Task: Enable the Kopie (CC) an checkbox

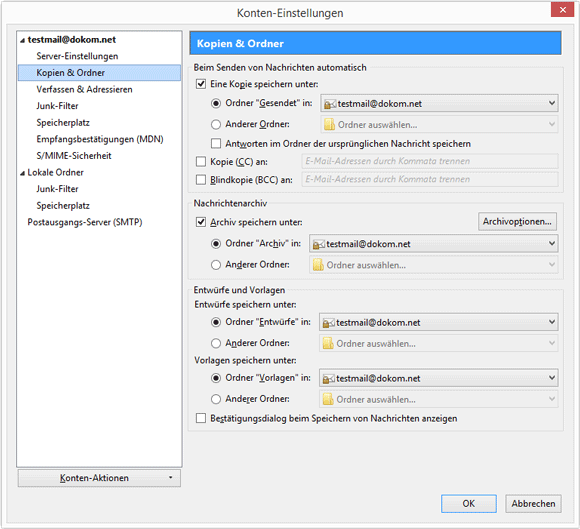Action: coord(201,161)
